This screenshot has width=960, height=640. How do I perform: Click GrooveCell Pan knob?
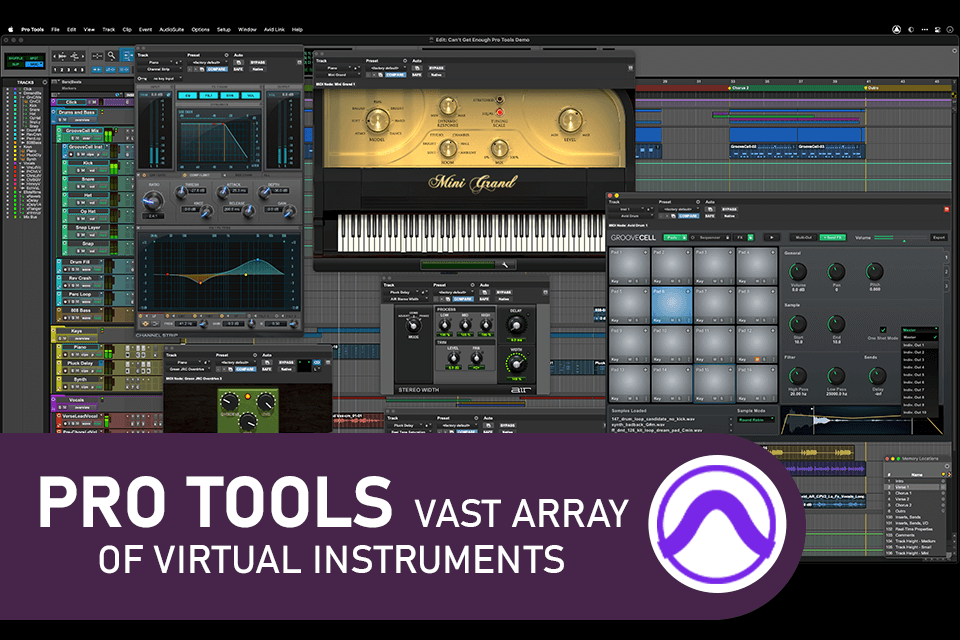click(x=836, y=271)
